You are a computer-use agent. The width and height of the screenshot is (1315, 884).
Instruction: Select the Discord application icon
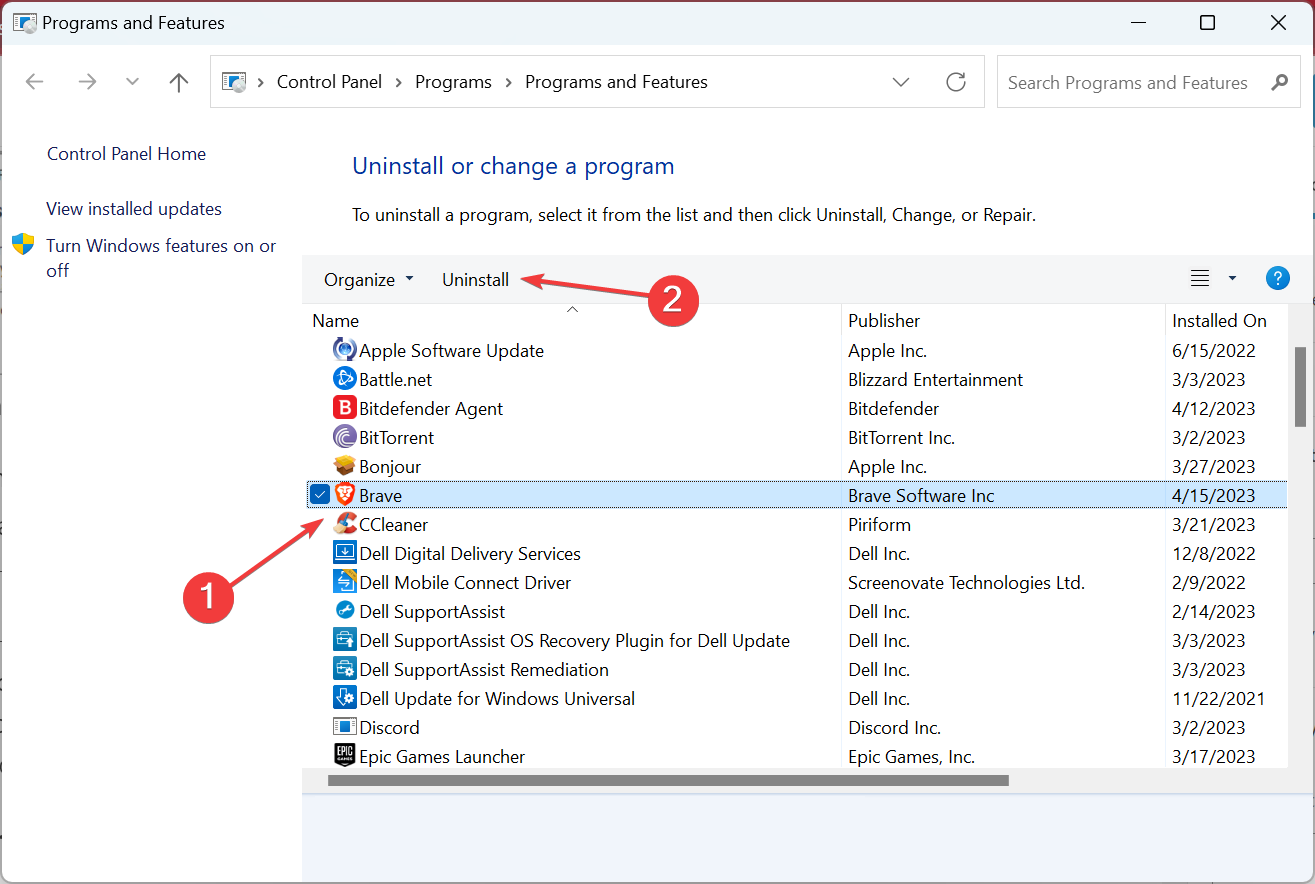click(344, 727)
